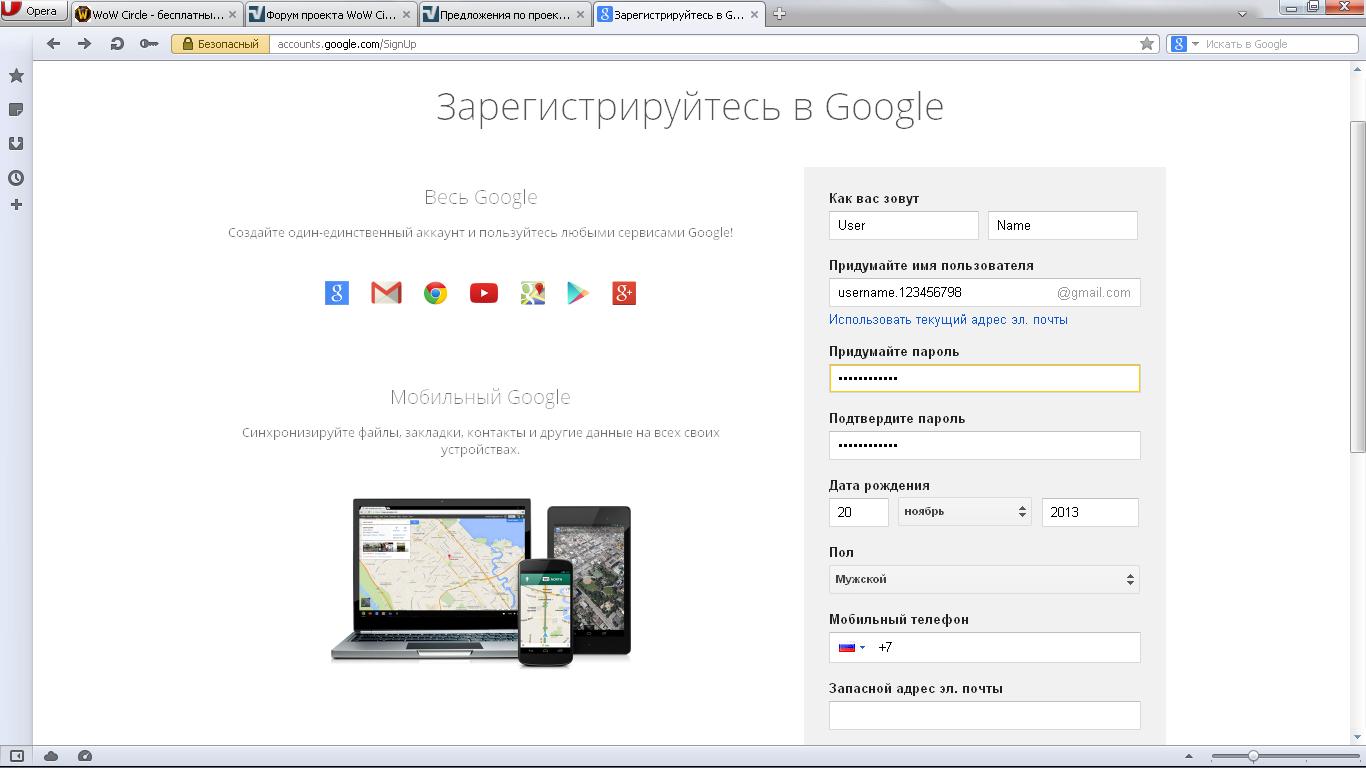This screenshot has height=768, width=1366.
Task: Click Использовать текущий адрес эл. почты link
Action: coord(948,320)
